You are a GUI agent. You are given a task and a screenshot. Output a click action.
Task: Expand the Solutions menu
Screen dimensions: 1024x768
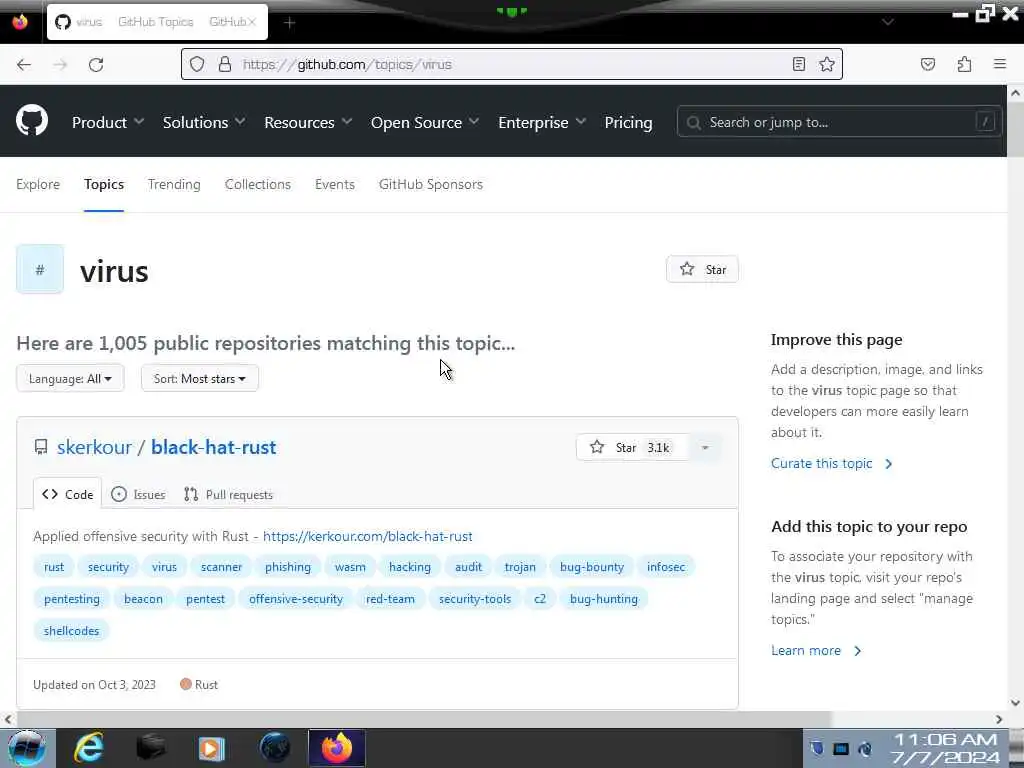coord(204,122)
